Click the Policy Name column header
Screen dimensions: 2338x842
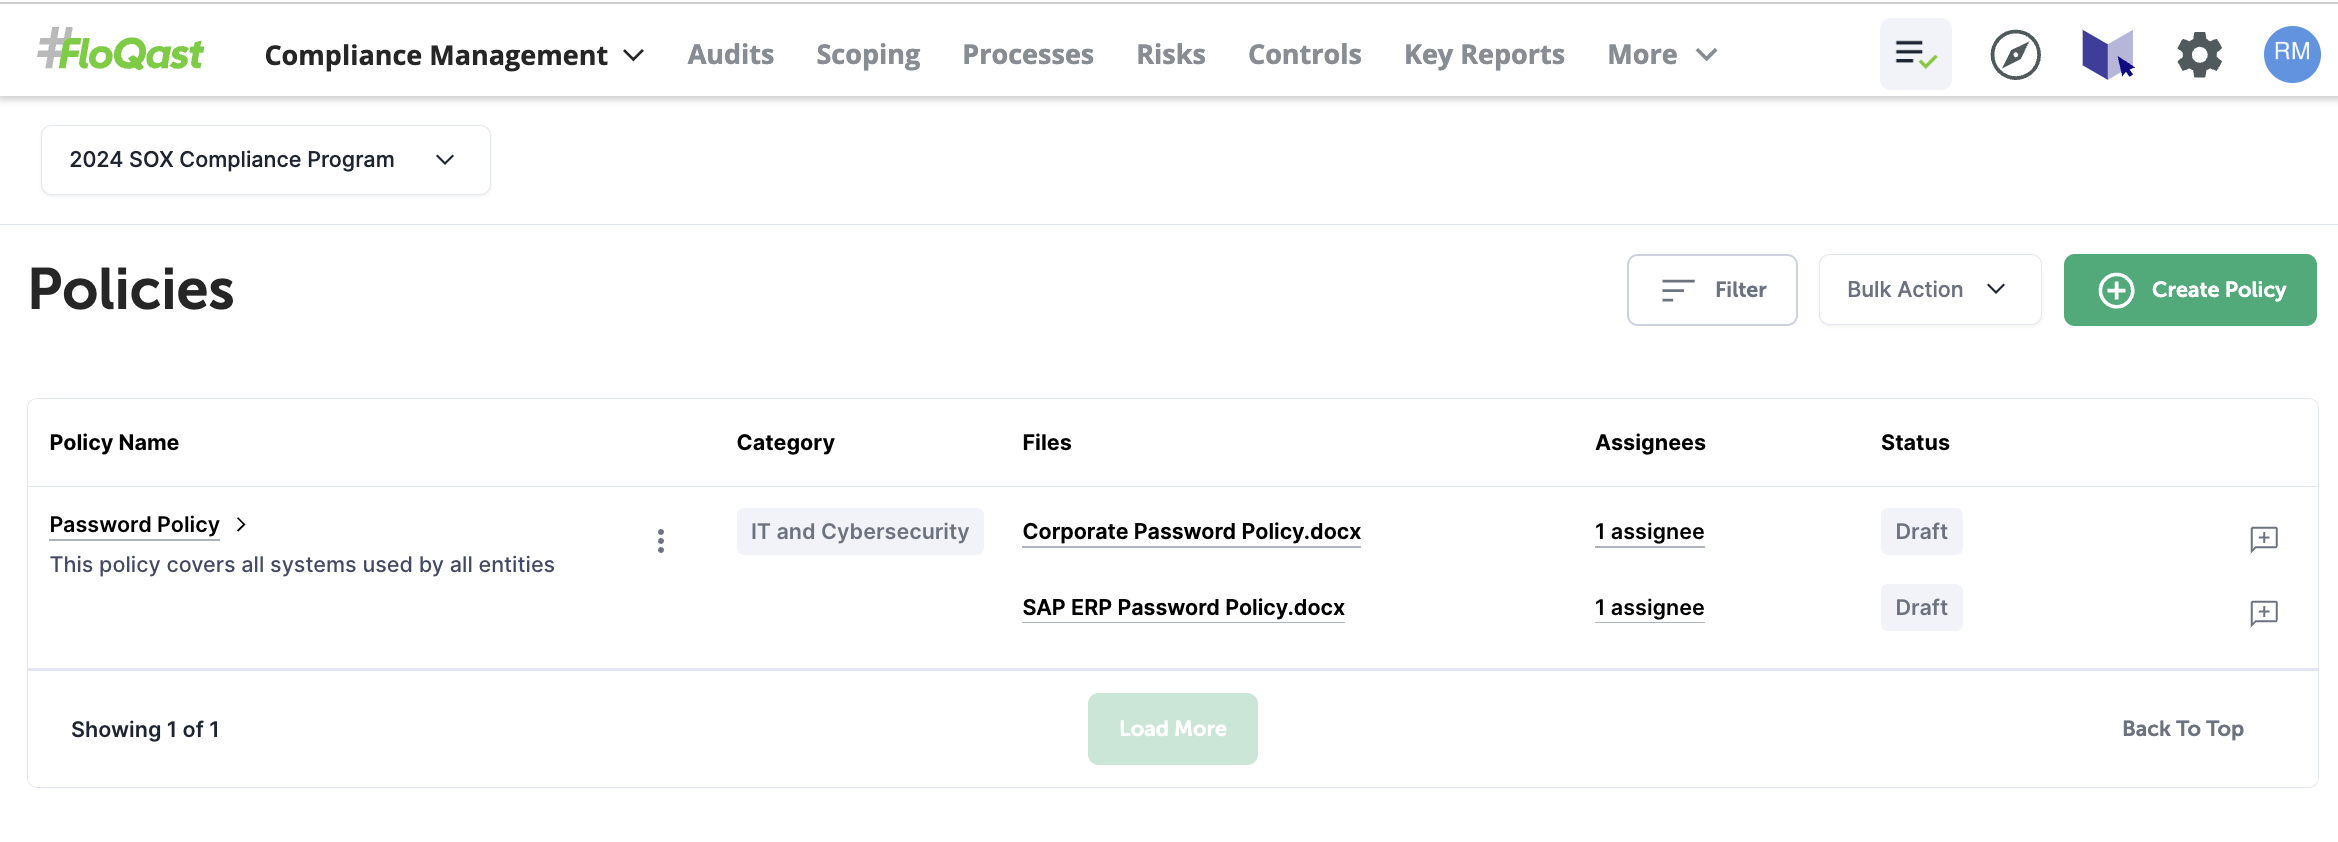(114, 443)
